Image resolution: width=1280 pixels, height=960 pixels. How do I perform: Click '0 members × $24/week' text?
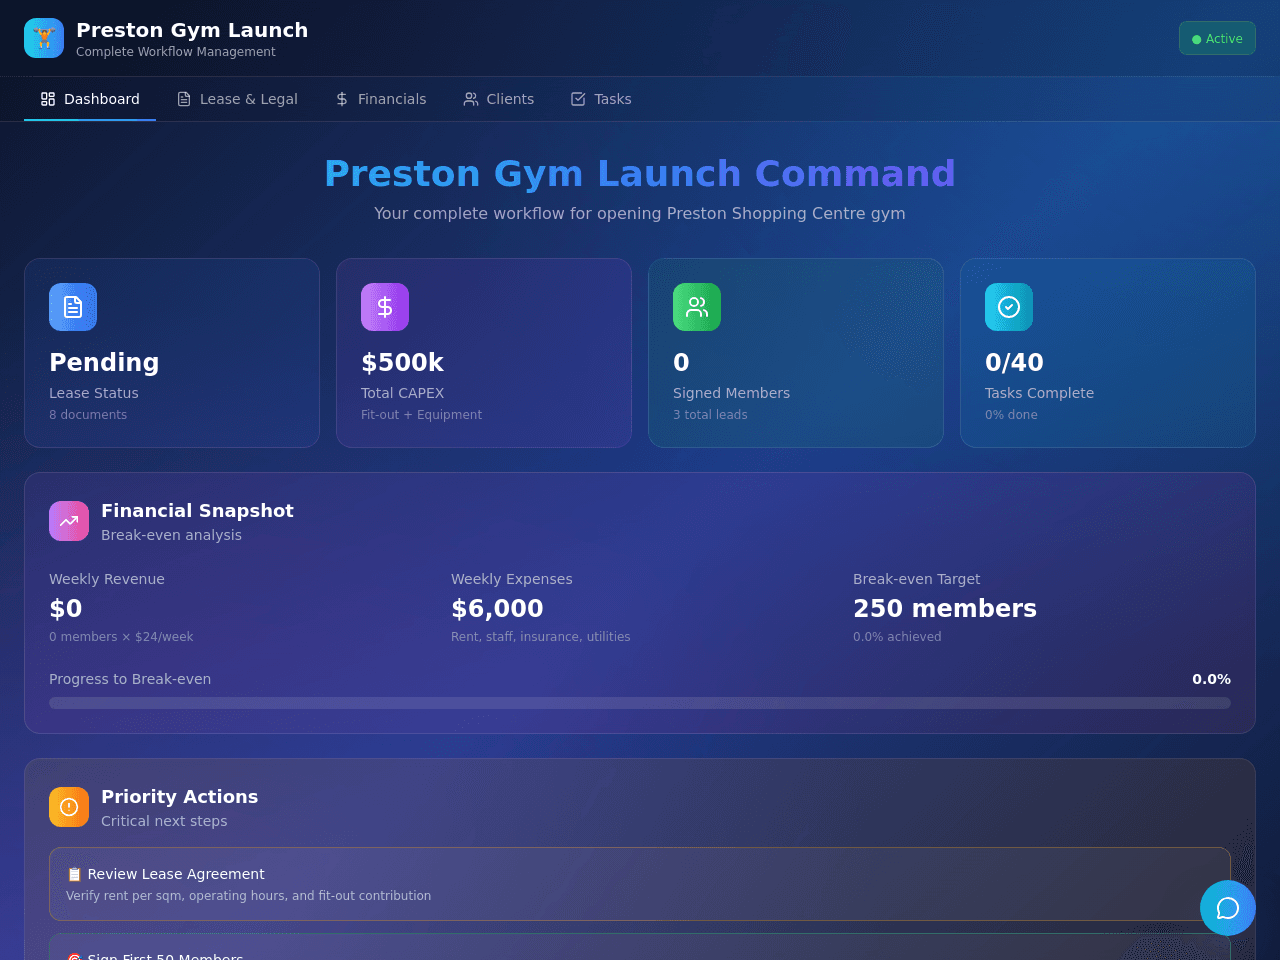click(121, 637)
